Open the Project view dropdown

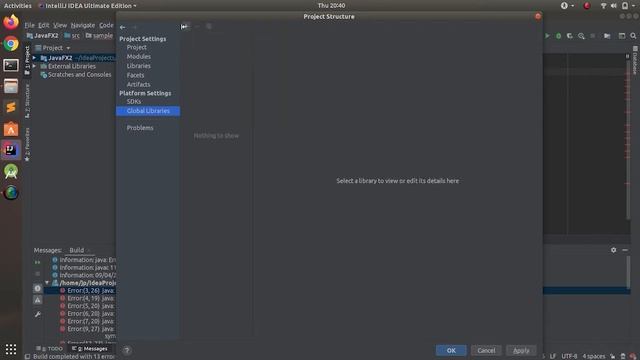[53, 48]
